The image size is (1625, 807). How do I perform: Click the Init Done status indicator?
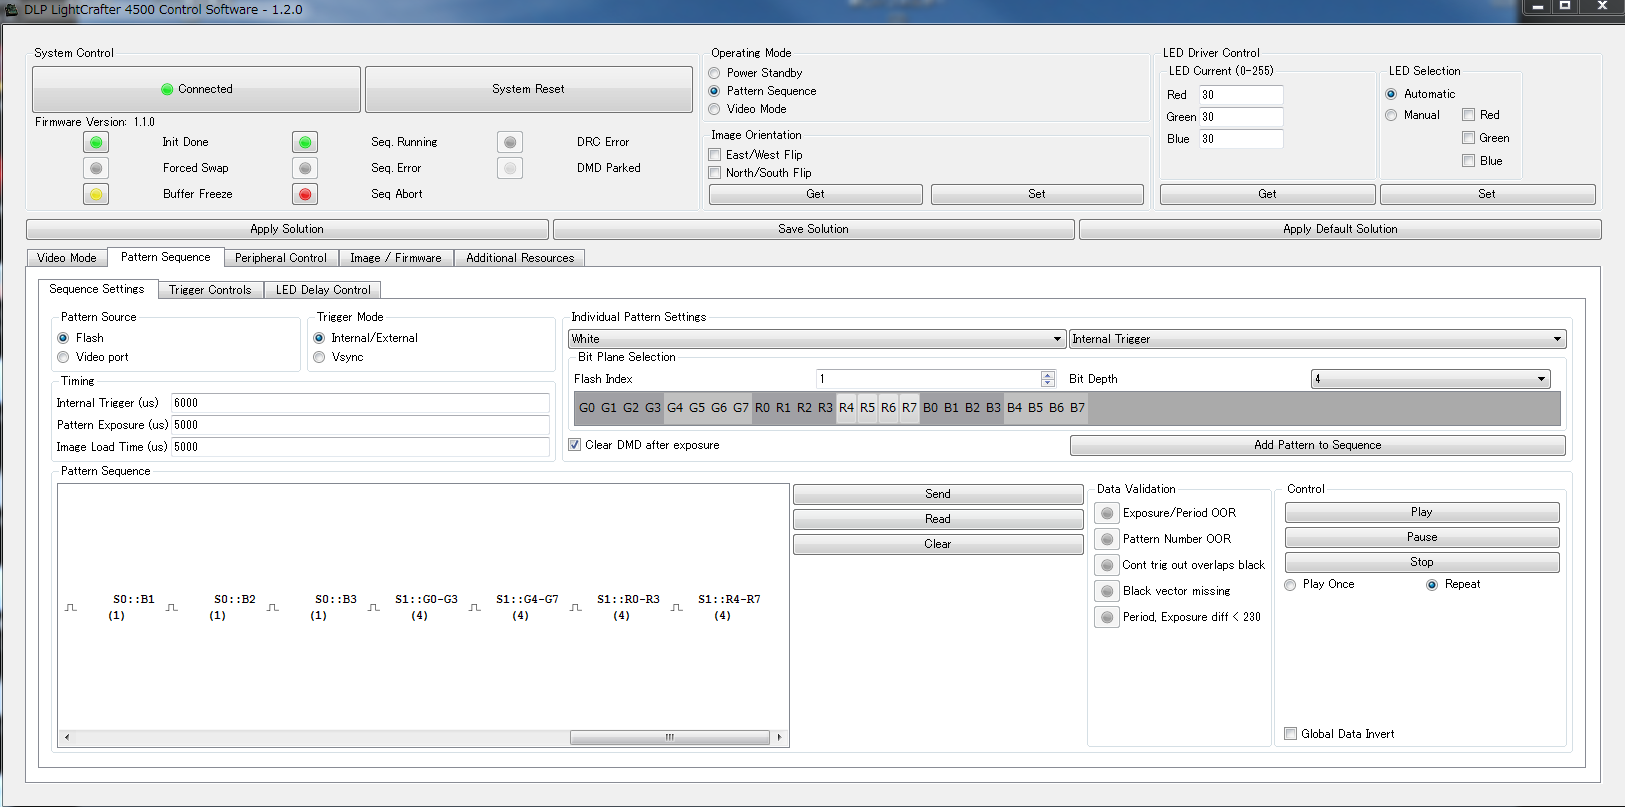tap(96, 142)
